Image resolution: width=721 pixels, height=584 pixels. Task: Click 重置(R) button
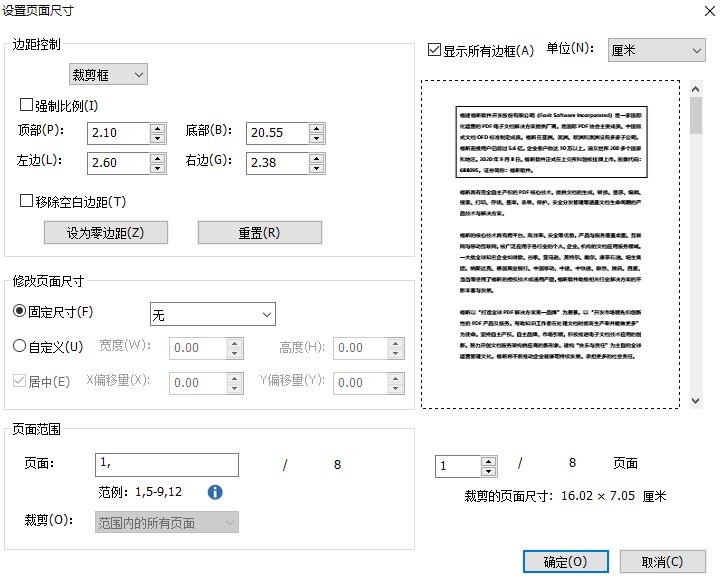click(x=260, y=233)
